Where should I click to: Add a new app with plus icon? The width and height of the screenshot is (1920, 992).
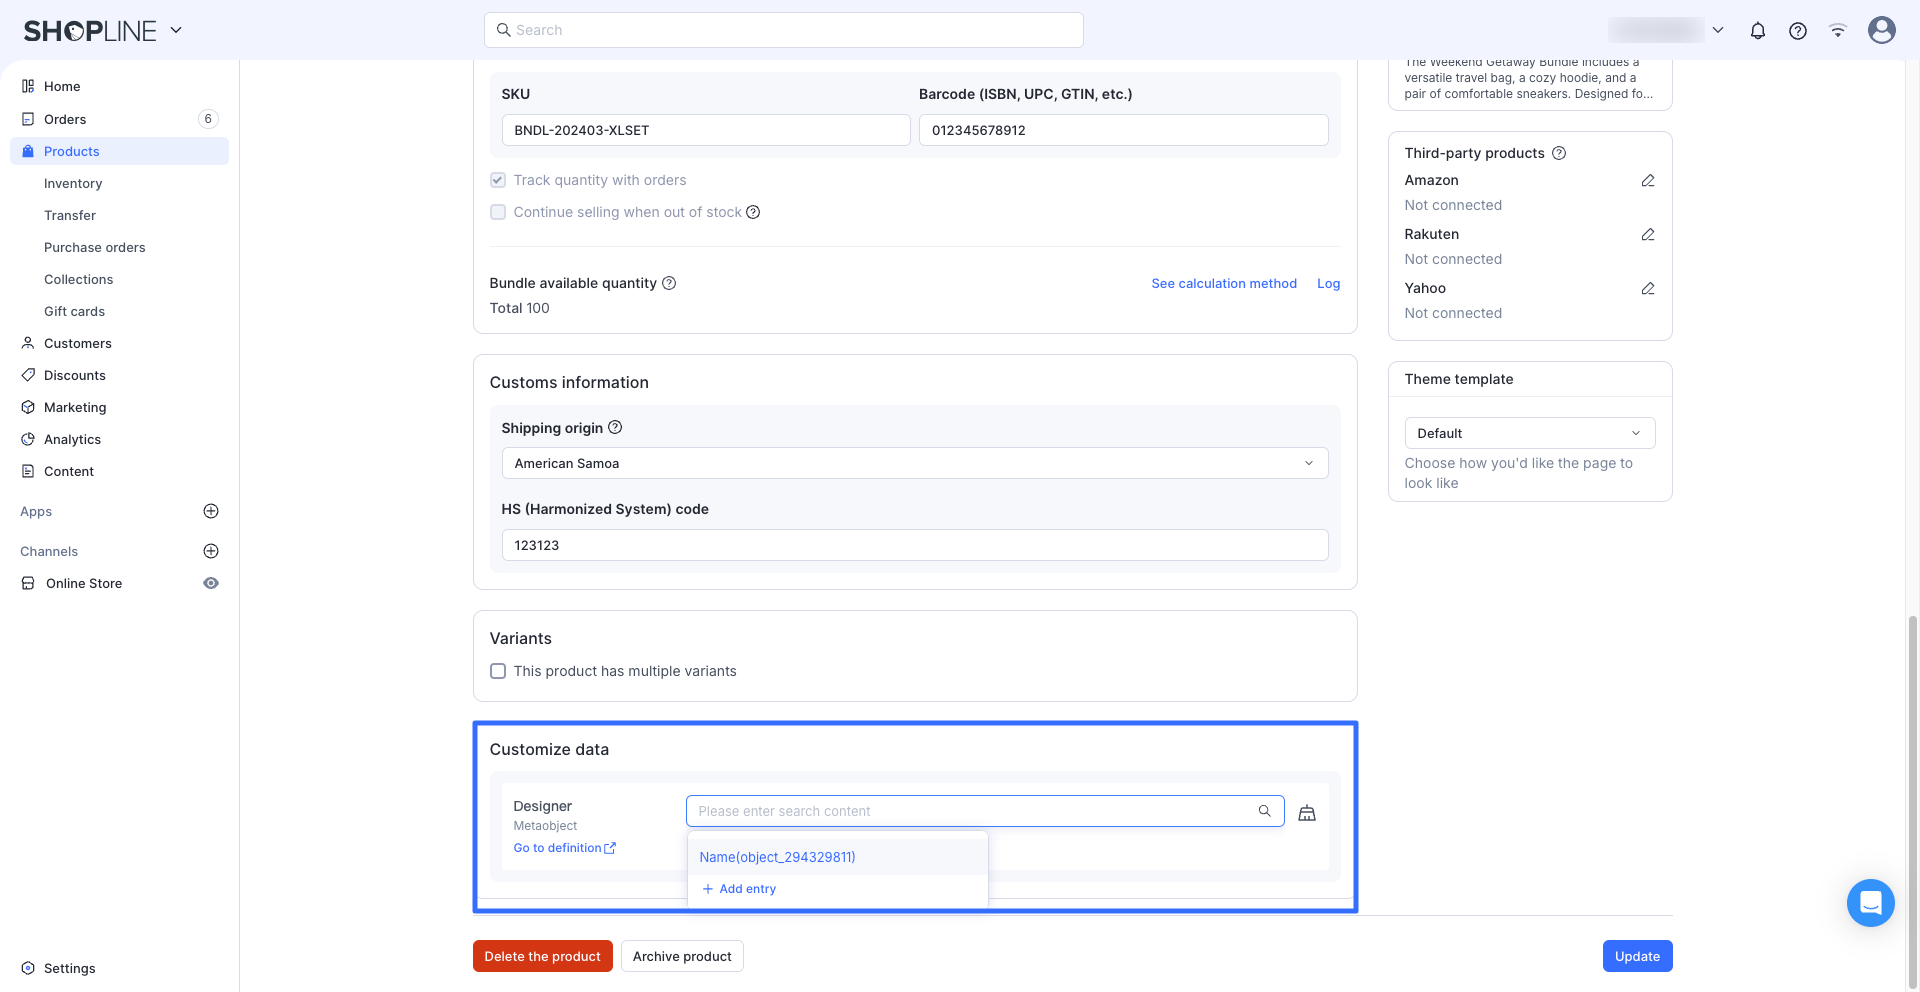click(211, 511)
